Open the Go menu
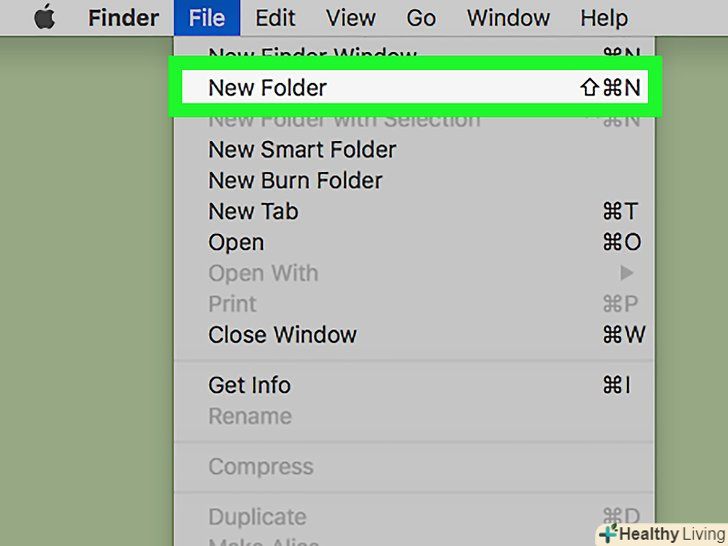This screenshot has height=546, width=728. 421,18
